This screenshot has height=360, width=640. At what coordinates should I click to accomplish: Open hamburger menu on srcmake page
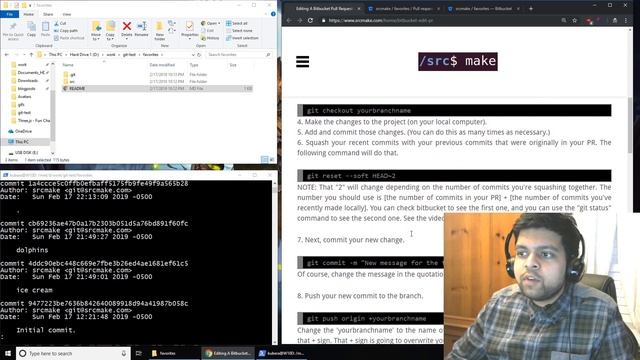(x=302, y=62)
